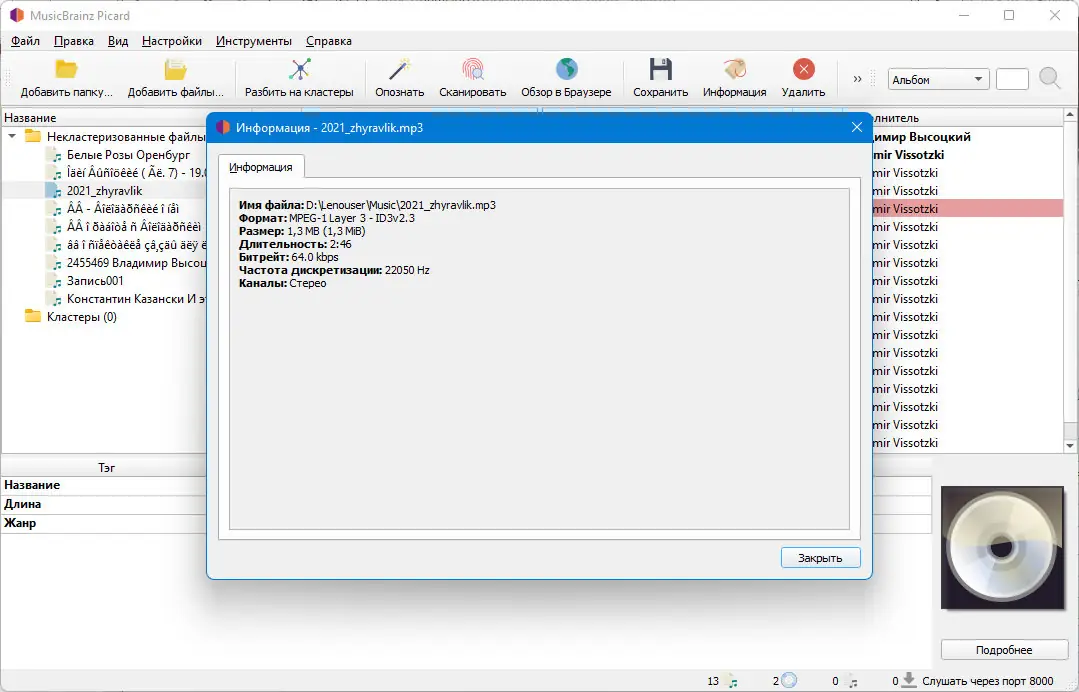Click the cover art CD thumbnail
The width and height of the screenshot is (1079, 692).
click(x=1003, y=548)
